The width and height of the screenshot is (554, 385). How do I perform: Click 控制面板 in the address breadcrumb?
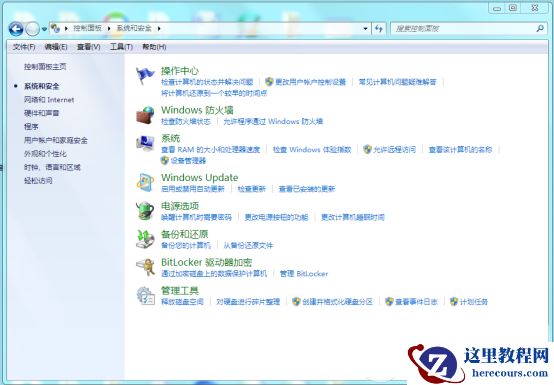(88, 28)
